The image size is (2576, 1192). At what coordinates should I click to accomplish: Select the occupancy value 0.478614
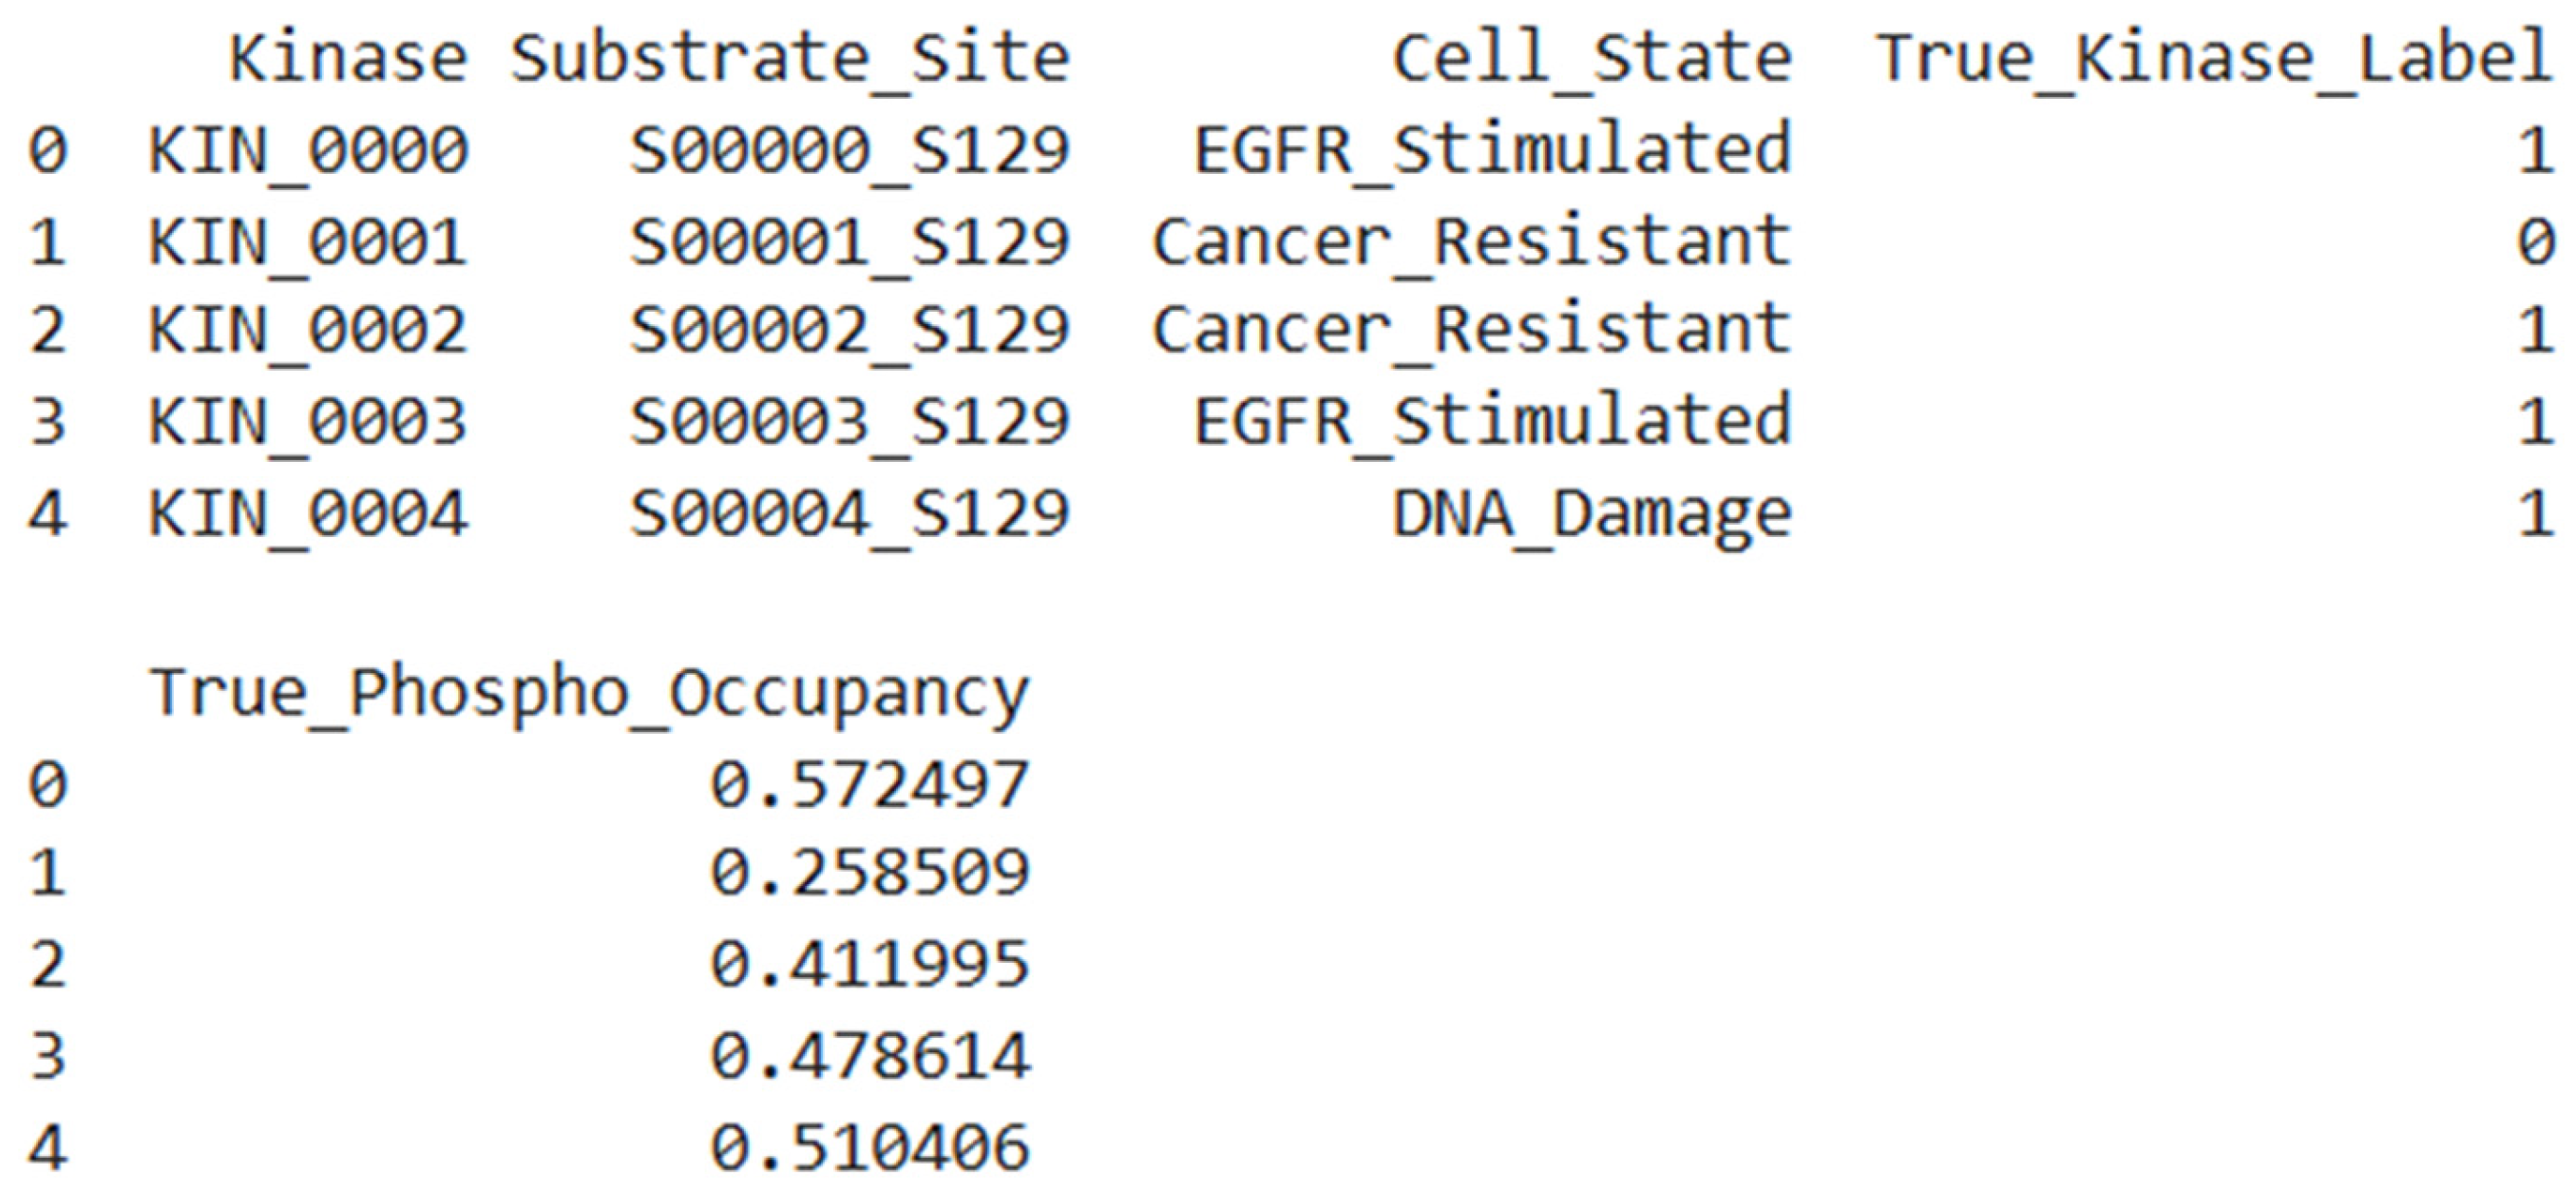(x=870, y=1056)
